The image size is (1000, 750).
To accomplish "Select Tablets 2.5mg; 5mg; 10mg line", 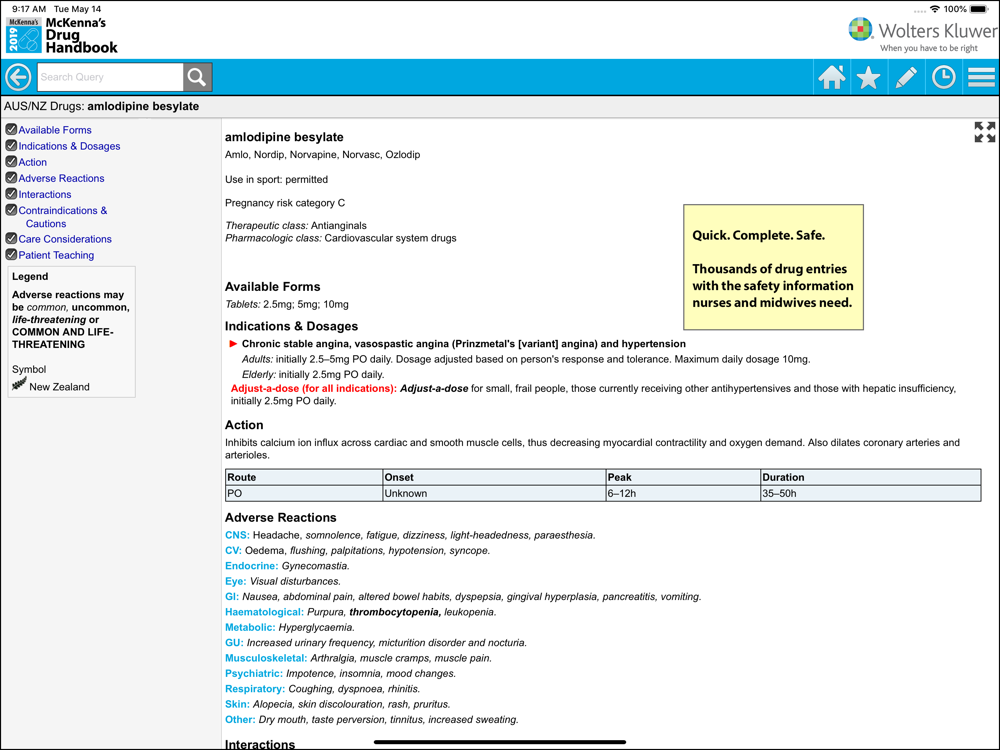I will pos(287,304).
